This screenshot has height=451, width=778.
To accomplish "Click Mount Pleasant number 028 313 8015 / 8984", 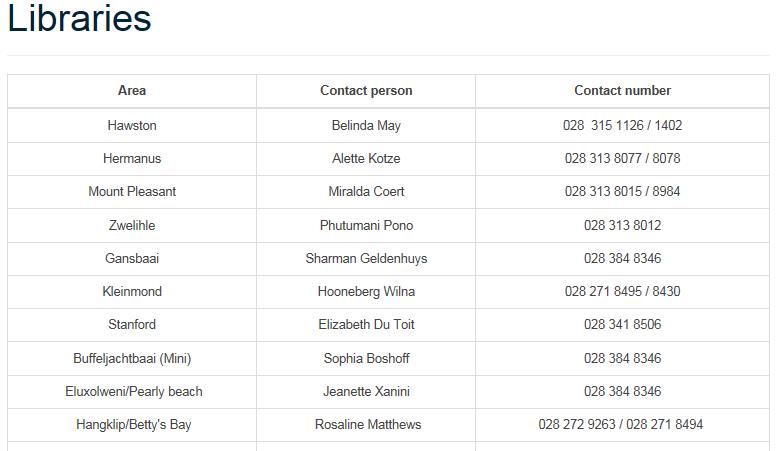I will (622, 192).
